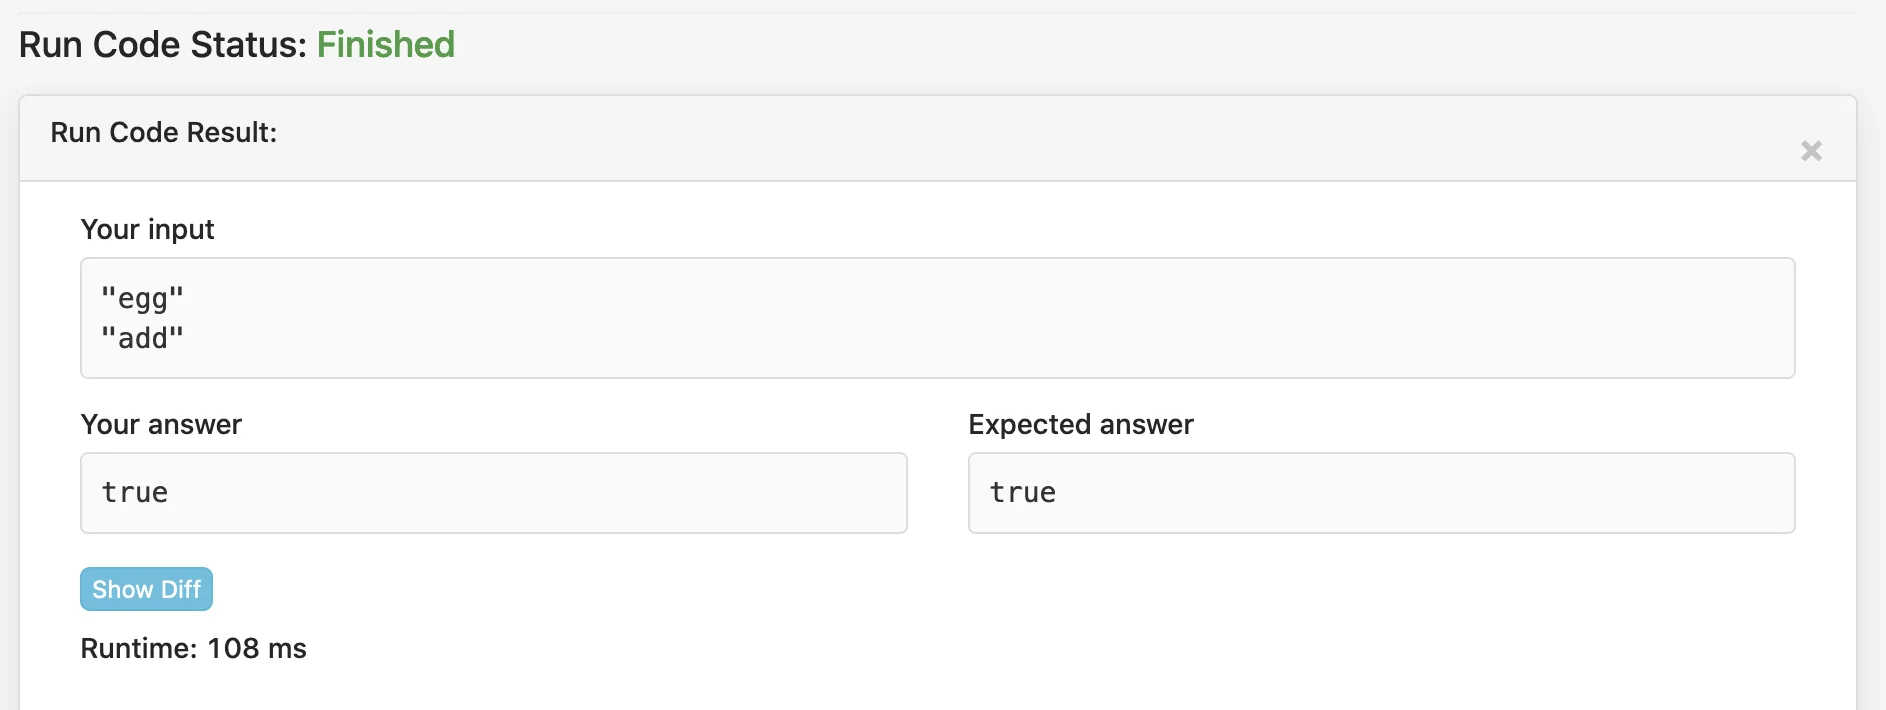Click the Show Diff button

(x=147, y=589)
